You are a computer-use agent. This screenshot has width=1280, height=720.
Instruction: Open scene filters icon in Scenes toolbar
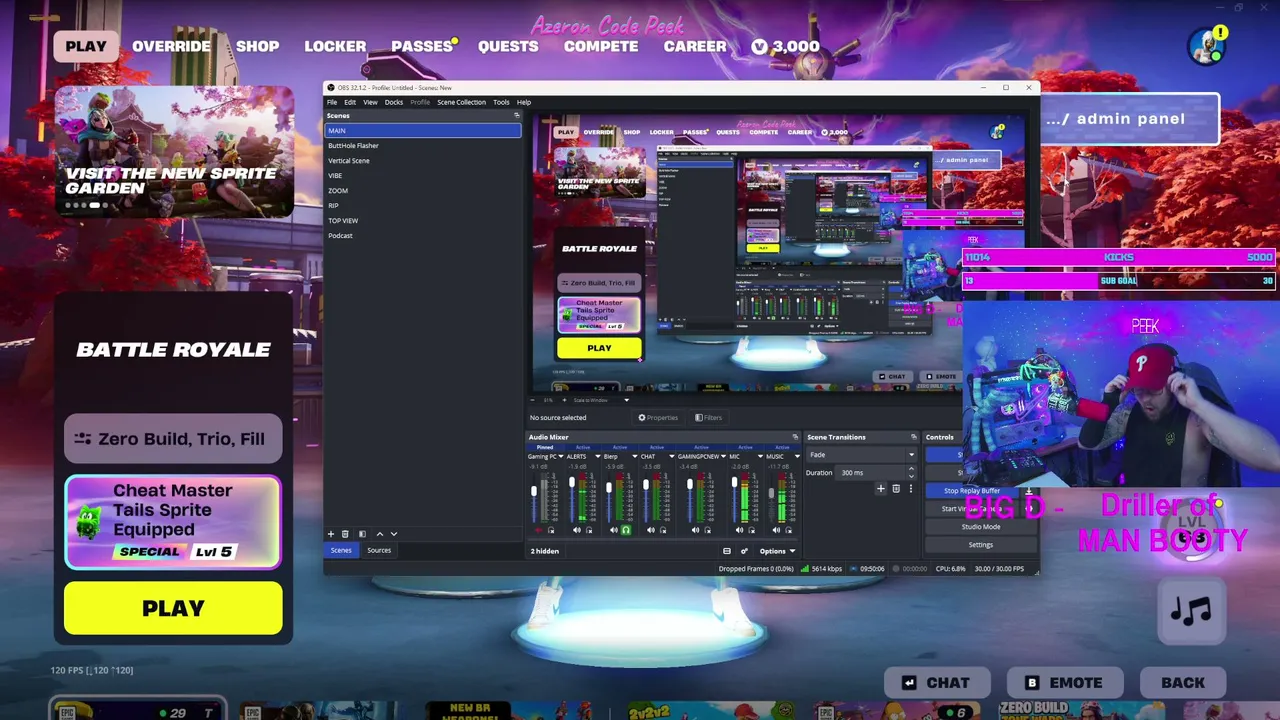[362, 534]
